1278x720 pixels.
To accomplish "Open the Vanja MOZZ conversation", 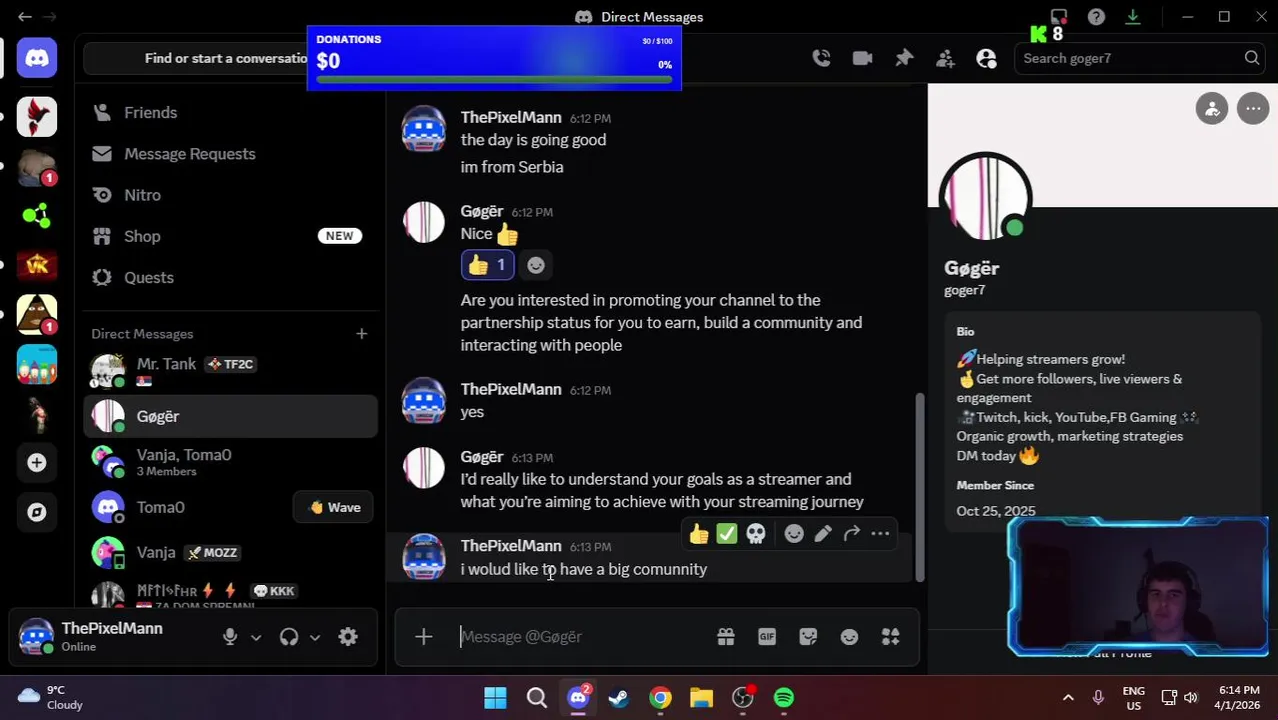I will click(x=230, y=552).
